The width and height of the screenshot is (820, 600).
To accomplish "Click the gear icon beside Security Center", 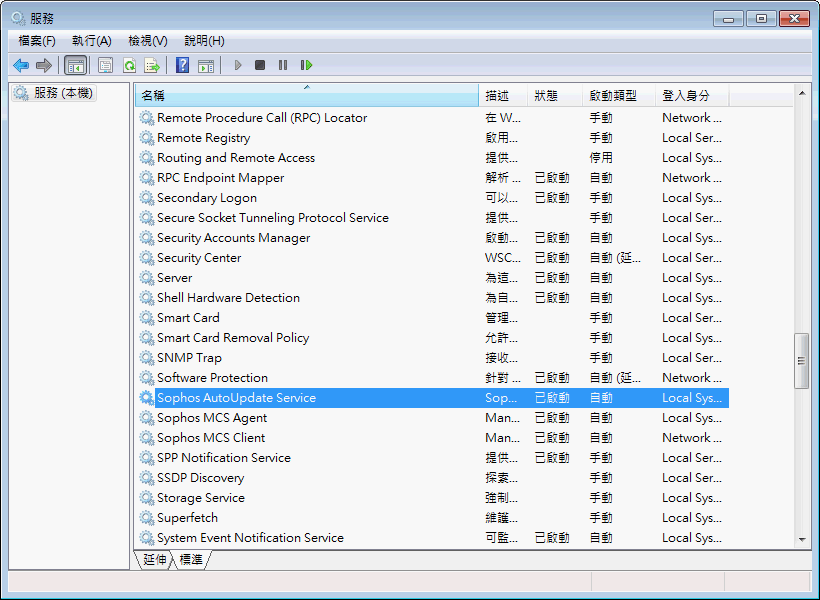I will point(146,258).
